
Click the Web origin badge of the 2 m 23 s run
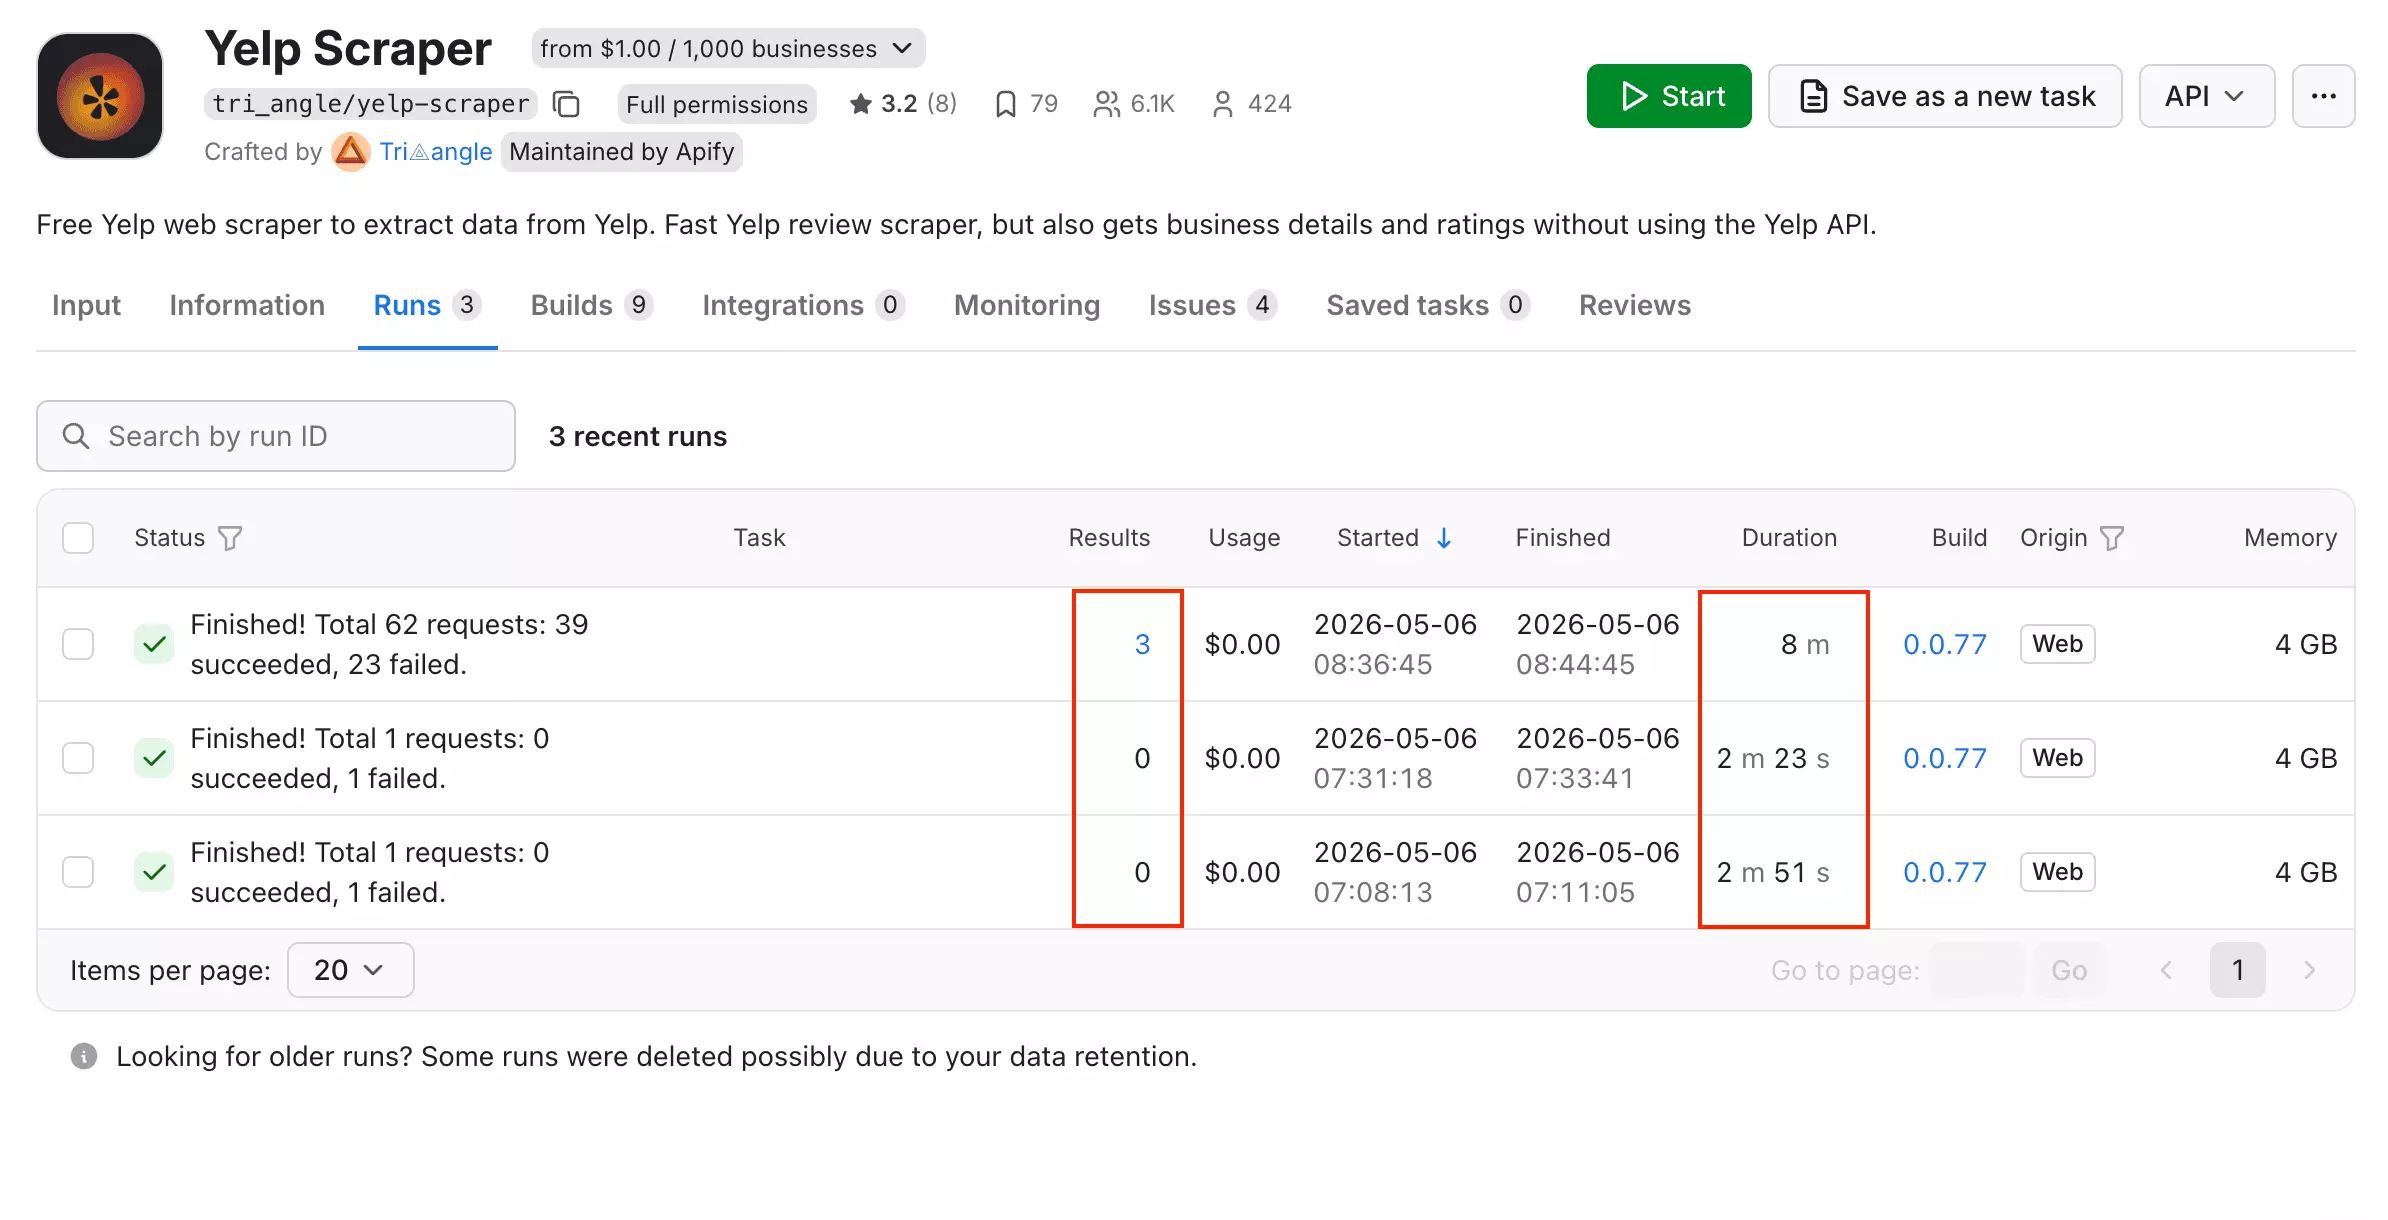click(x=2058, y=758)
